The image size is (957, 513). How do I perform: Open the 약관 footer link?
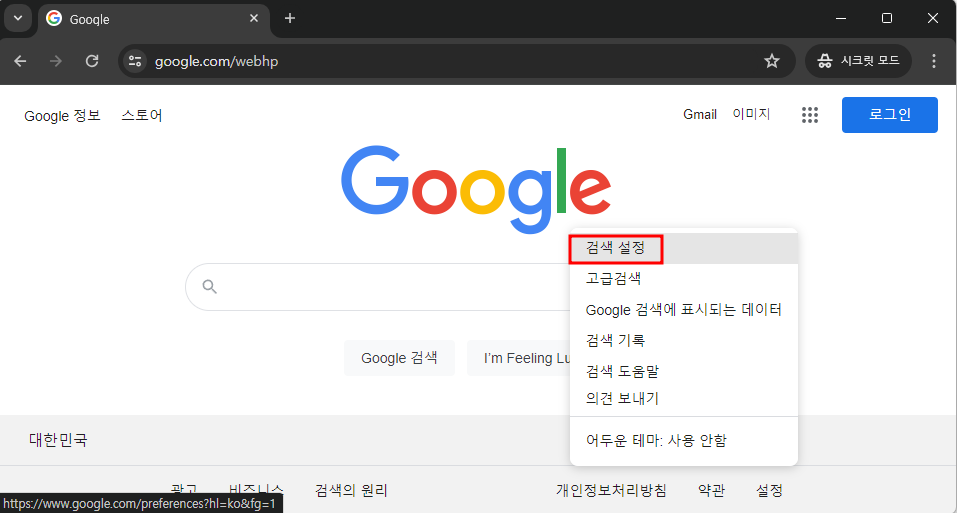tap(712, 490)
